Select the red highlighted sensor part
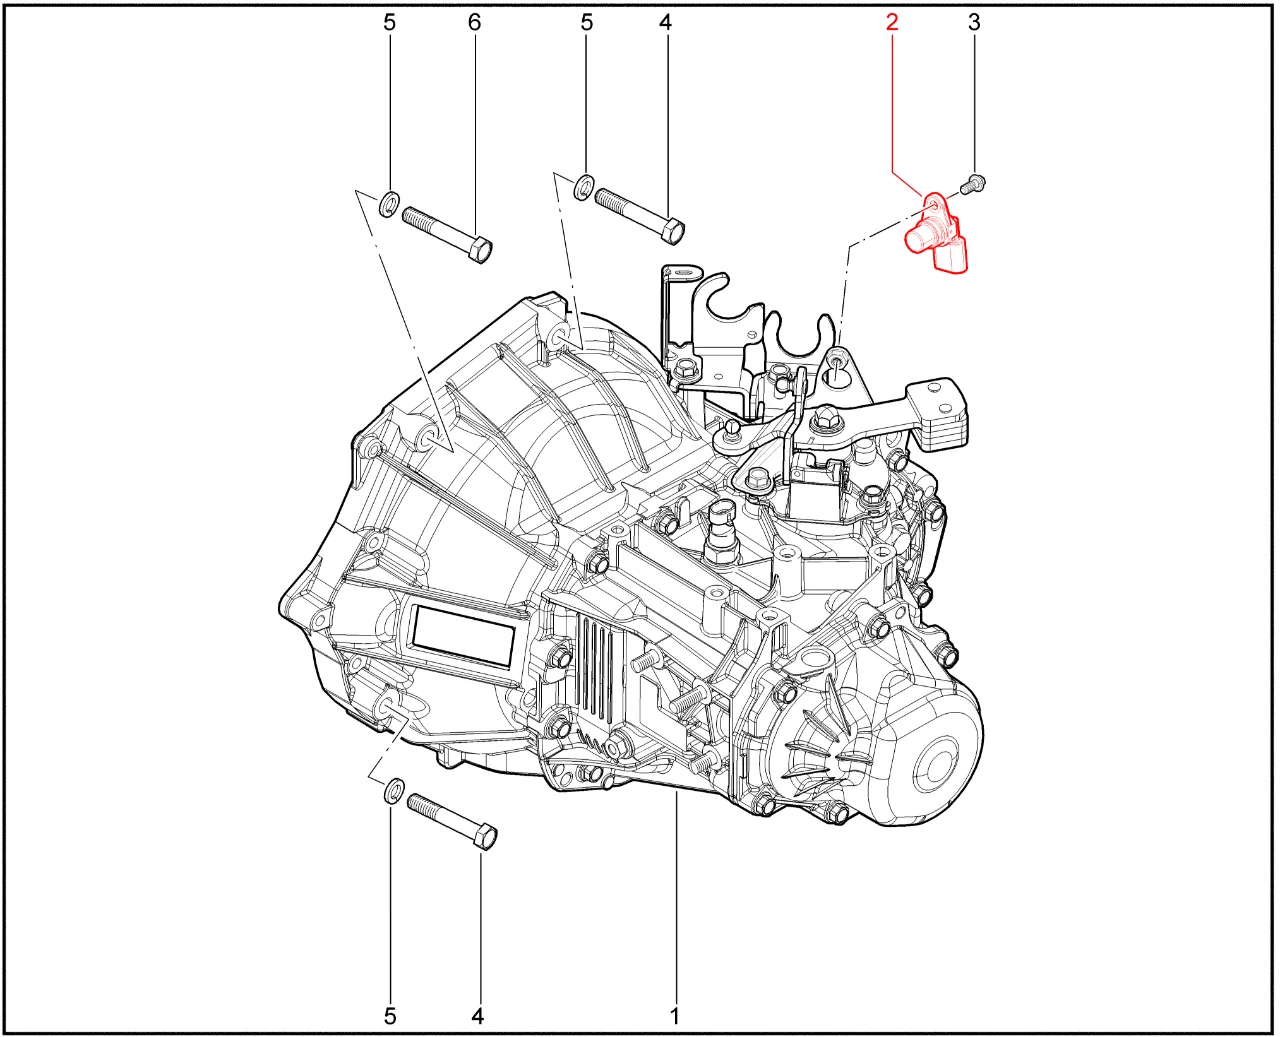1280x1037 pixels. click(936, 238)
